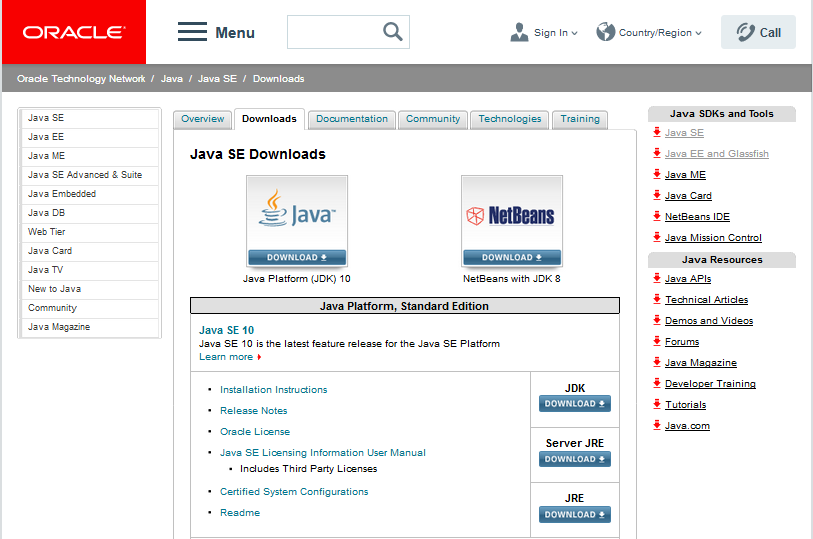
Task: Open Certified System Configurations link
Action: pos(294,492)
